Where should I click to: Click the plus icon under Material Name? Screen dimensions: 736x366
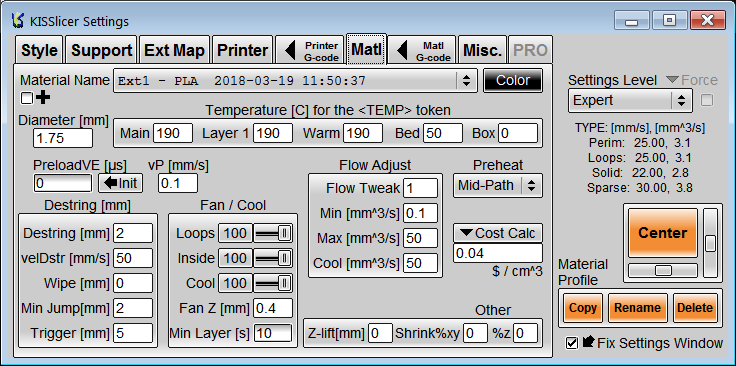pyautogui.click(x=43, y=98)
